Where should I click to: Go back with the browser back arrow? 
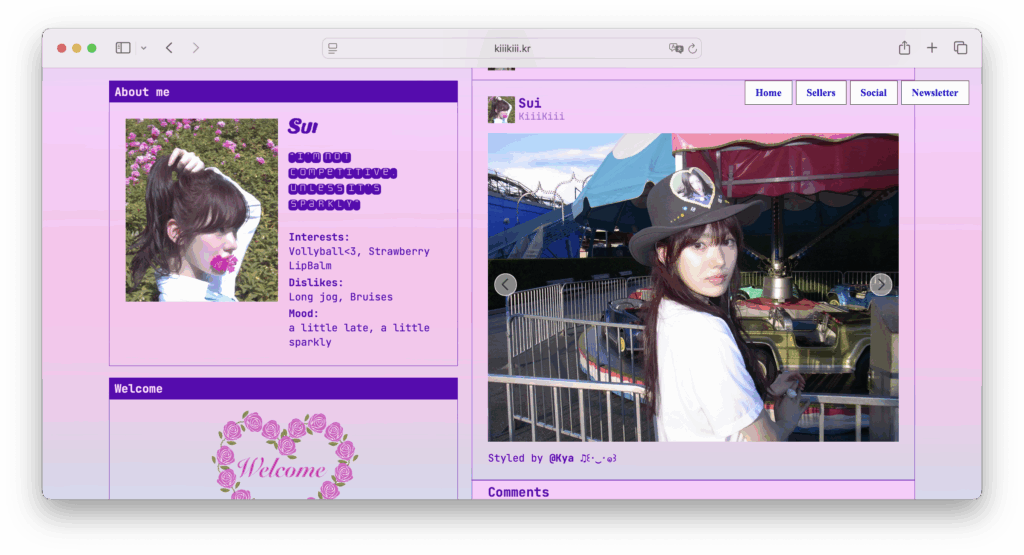click(169, 48)
